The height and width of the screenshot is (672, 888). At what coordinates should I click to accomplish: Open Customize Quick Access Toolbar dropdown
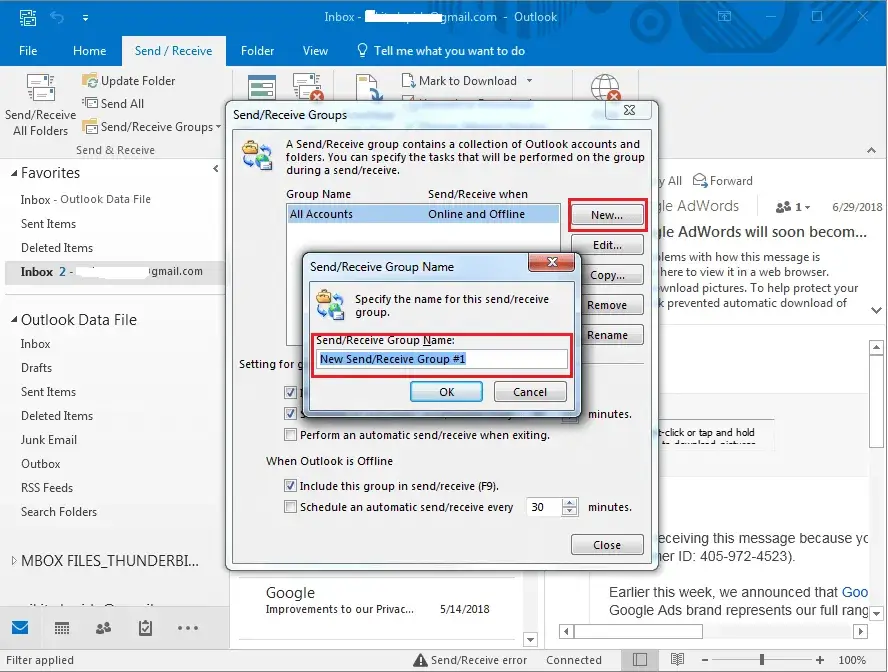(x=86, y=18)
